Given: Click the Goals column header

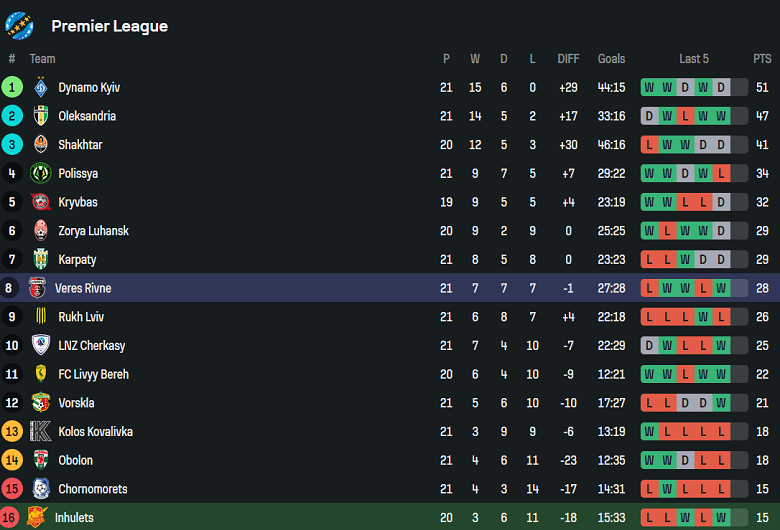Looking at the screenshot, I should 611,59.
